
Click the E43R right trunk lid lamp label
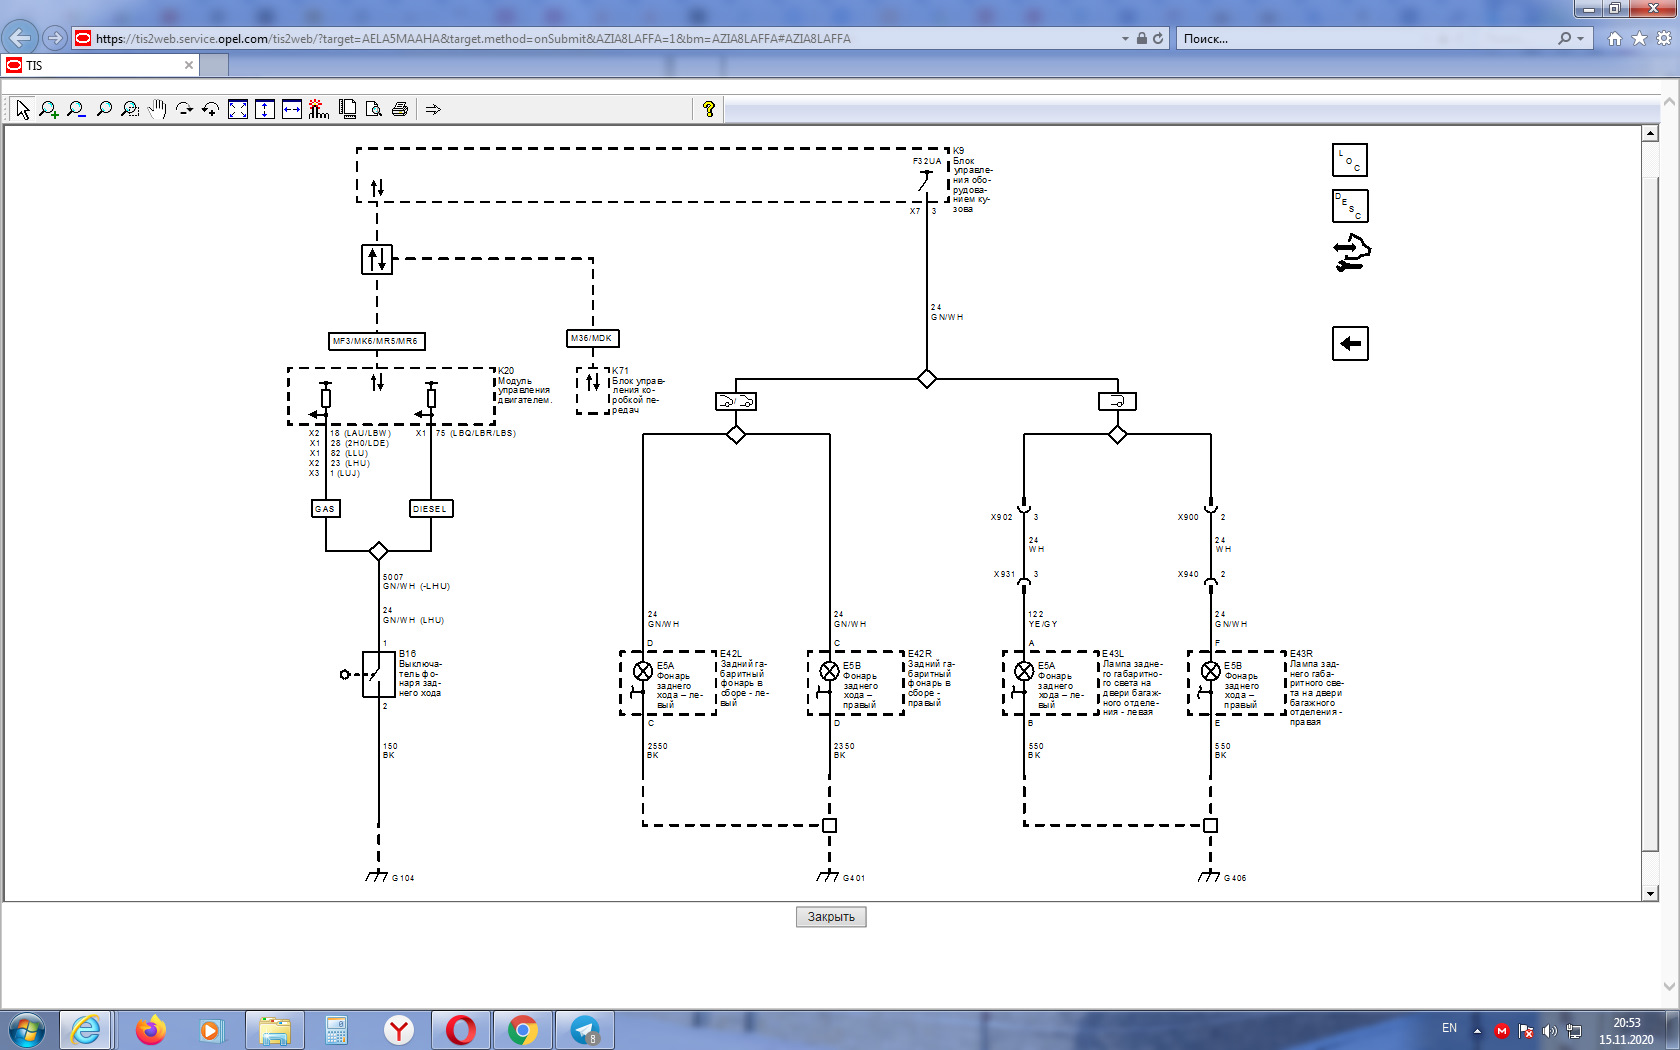[x=1316, y=688]
